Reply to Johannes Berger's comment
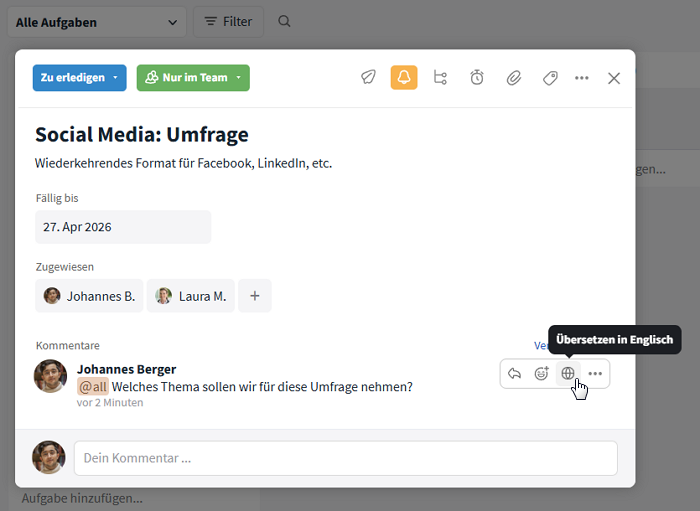This screenshot has height=511, width=700. point(514,373)
